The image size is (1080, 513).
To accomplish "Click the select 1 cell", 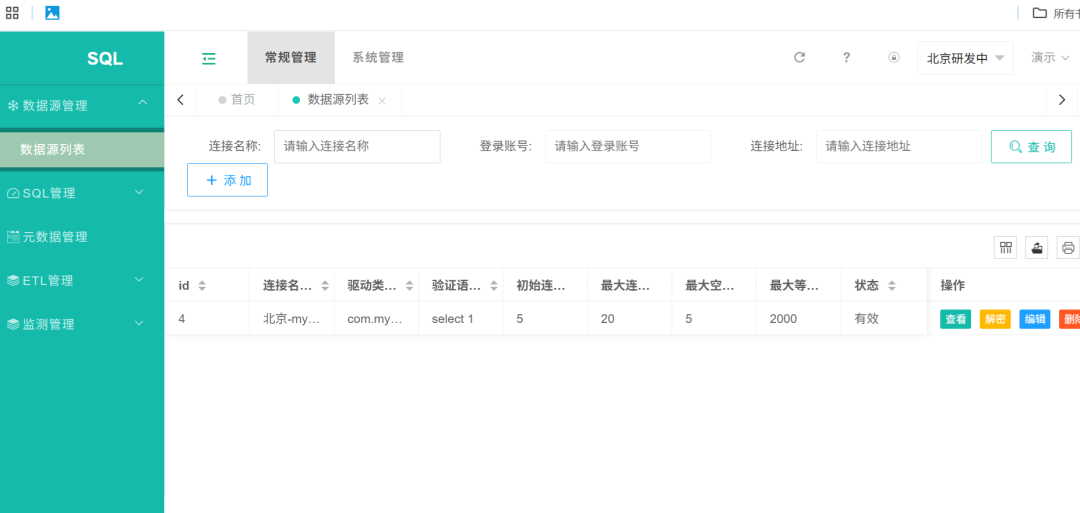I will tap(461, 319).
